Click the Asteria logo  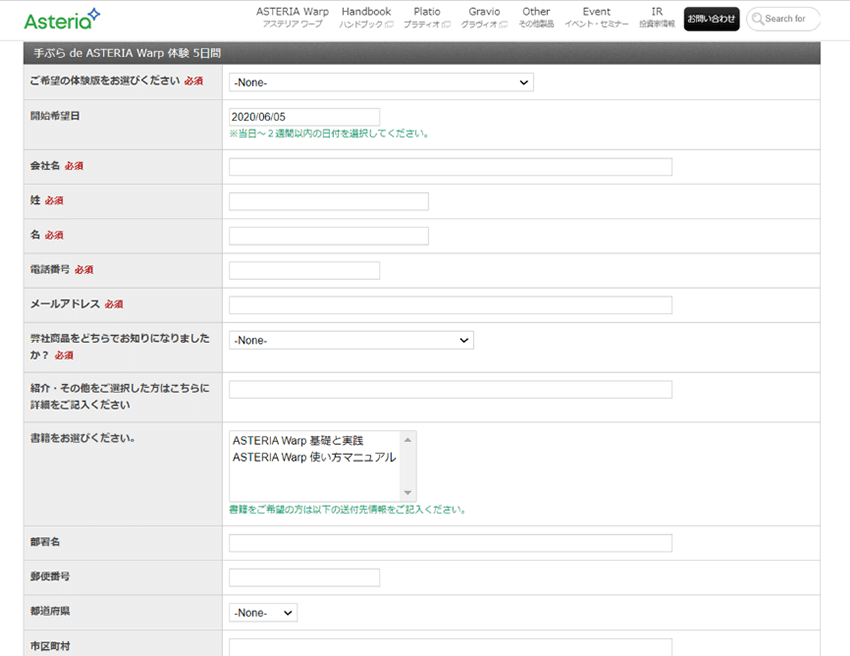pos(62,20)
